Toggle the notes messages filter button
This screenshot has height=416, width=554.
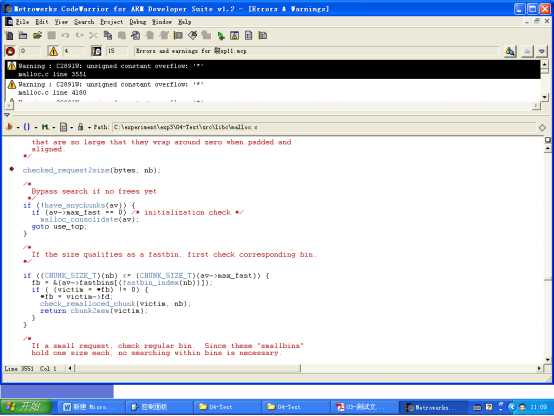click(x=96, y=51)
